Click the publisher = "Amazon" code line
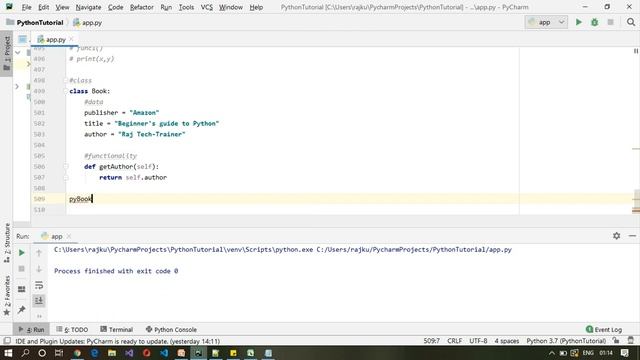 coord(122,113)
